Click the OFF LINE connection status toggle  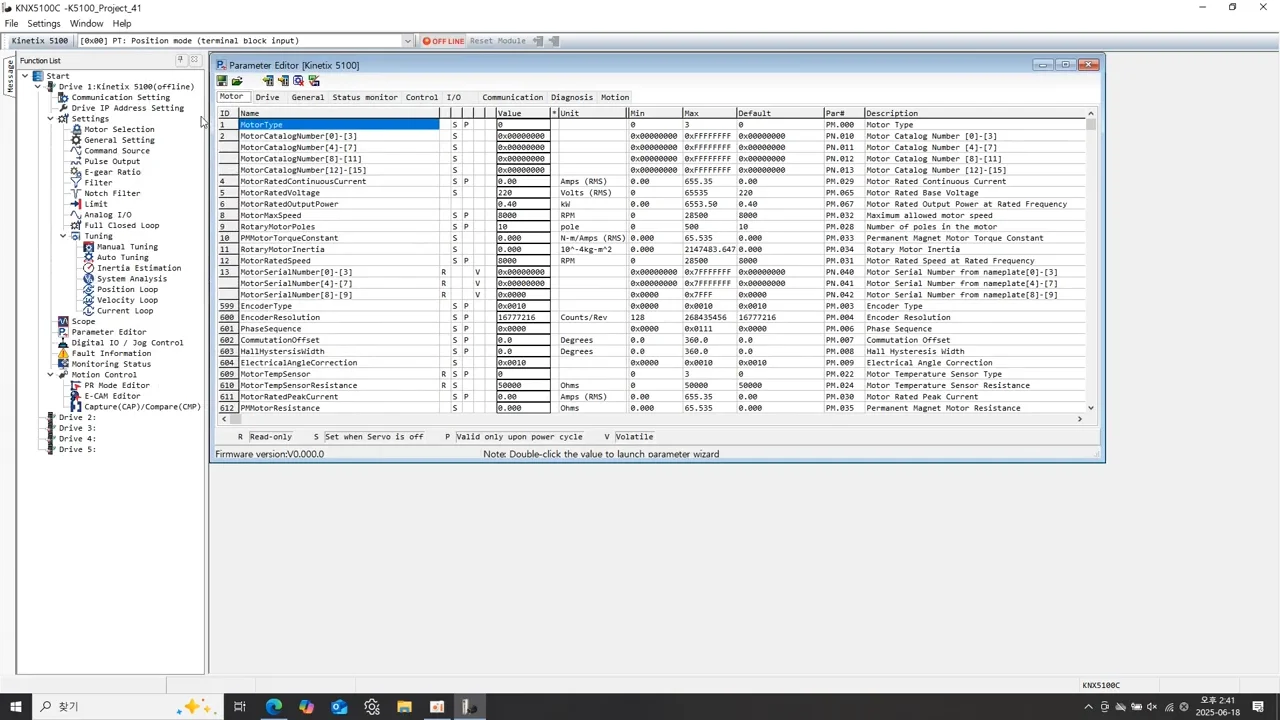[443, 41]
